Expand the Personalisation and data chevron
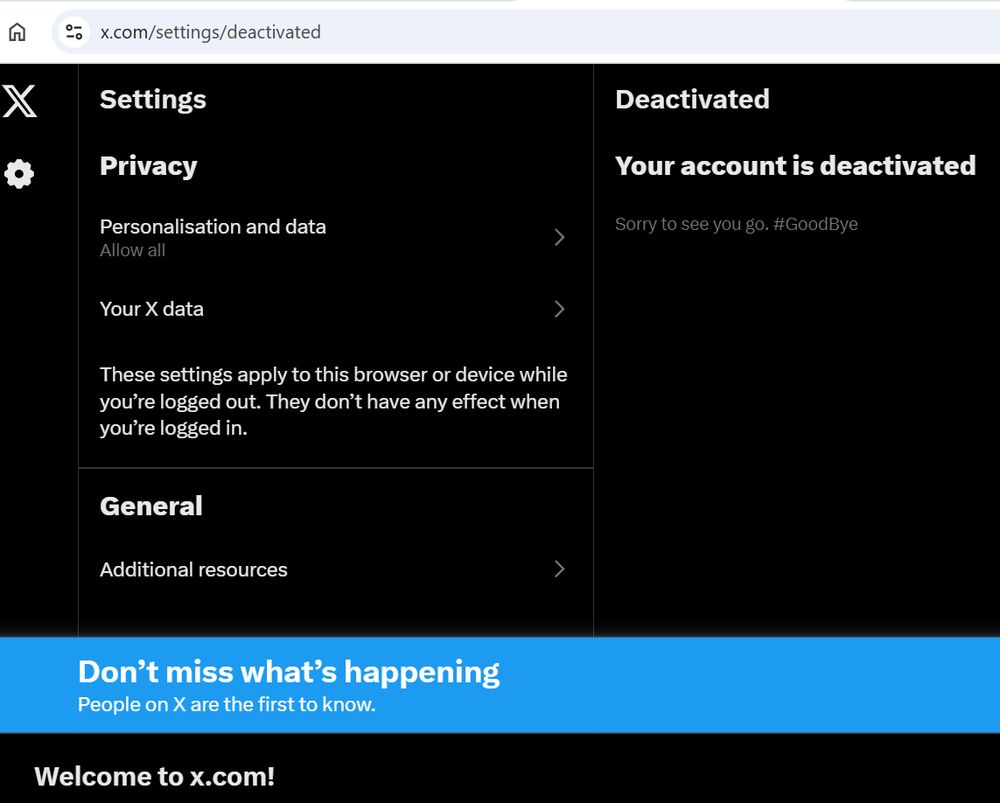Screen dimensions: 1000x803 tap(559, 237)
